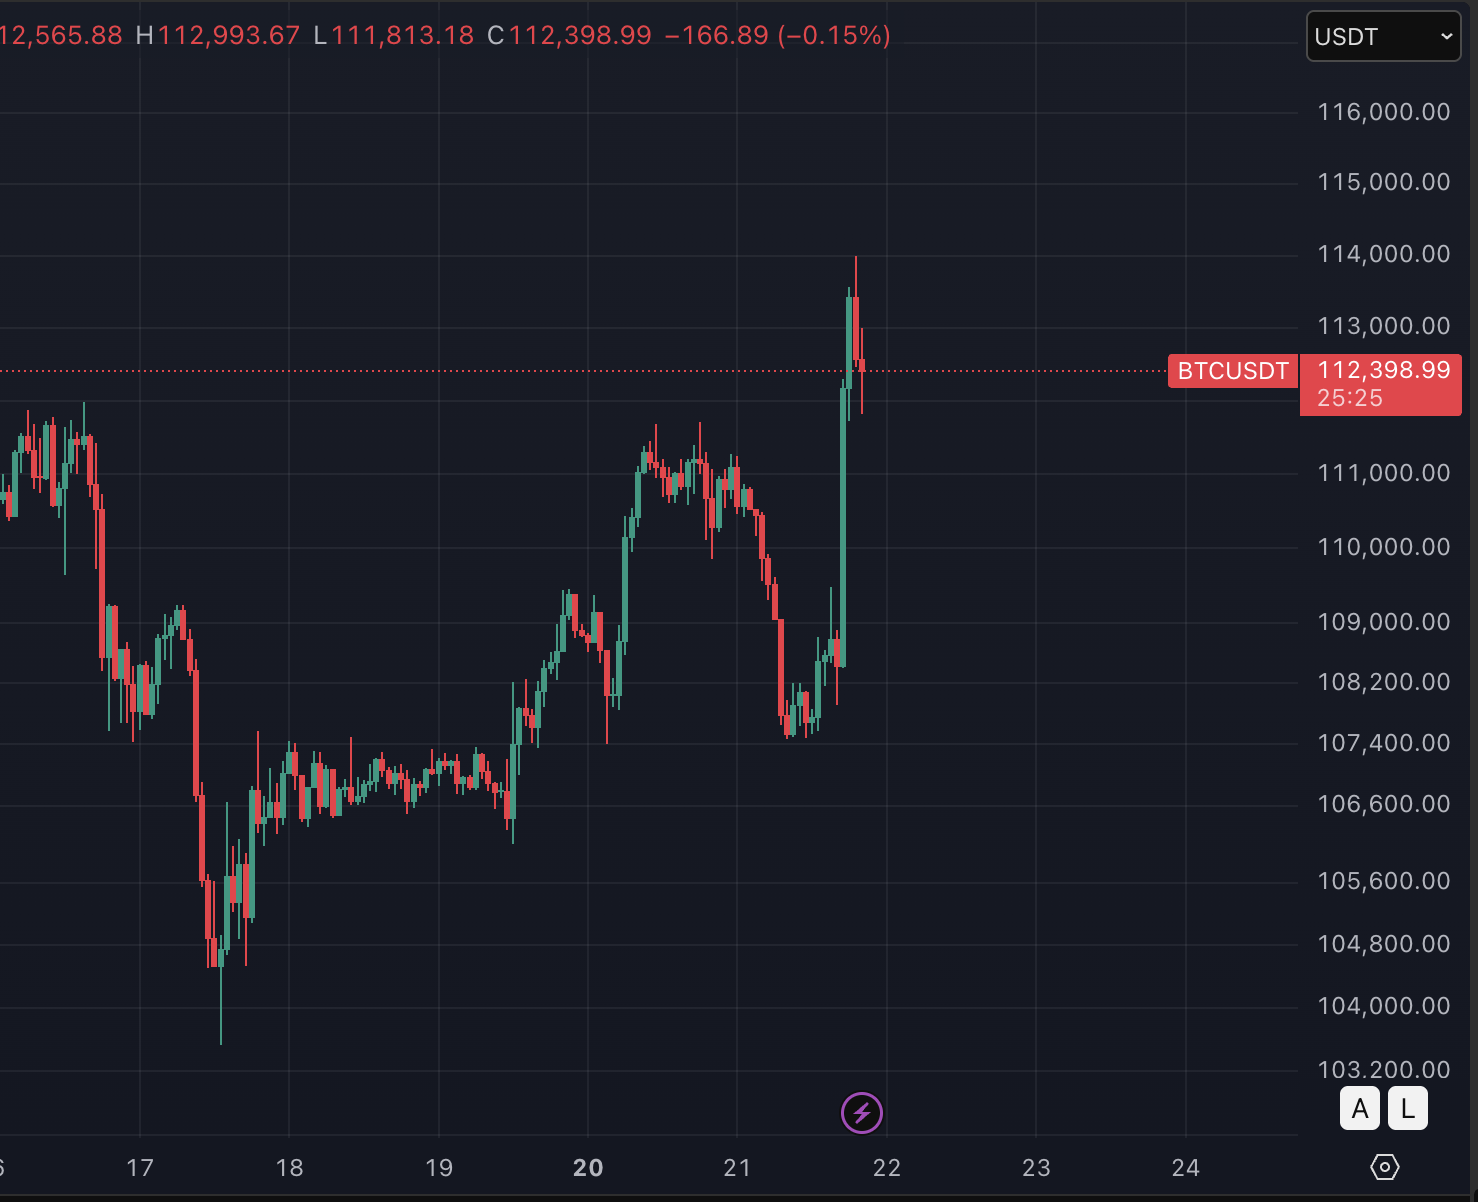Click the BTCUSDT symbol label on price line

coord(1233,371)
